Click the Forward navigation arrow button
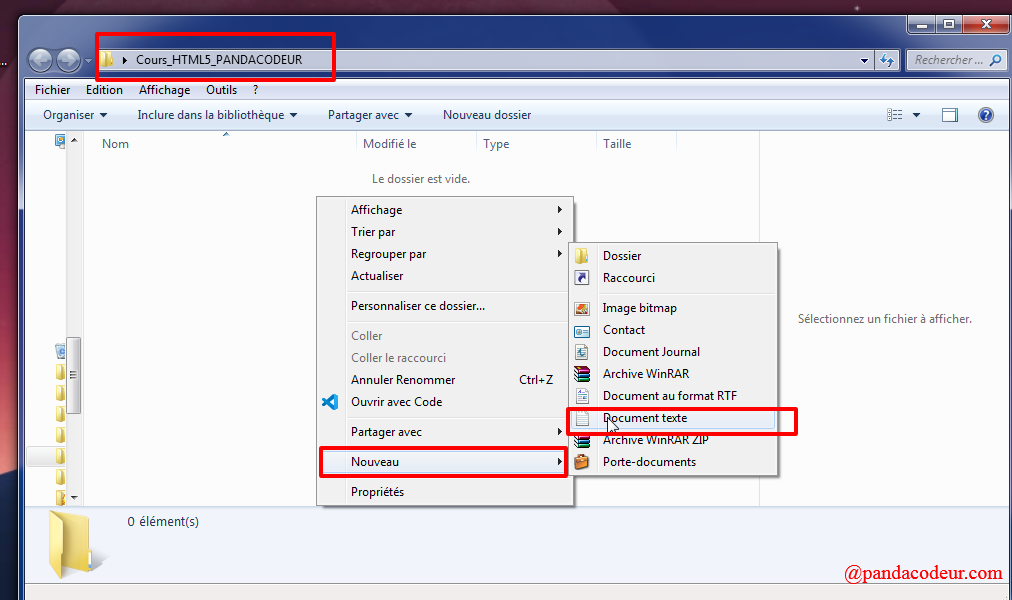Image resolution: width=1012 pixels, height=600 pixels. tap(68, 61)
